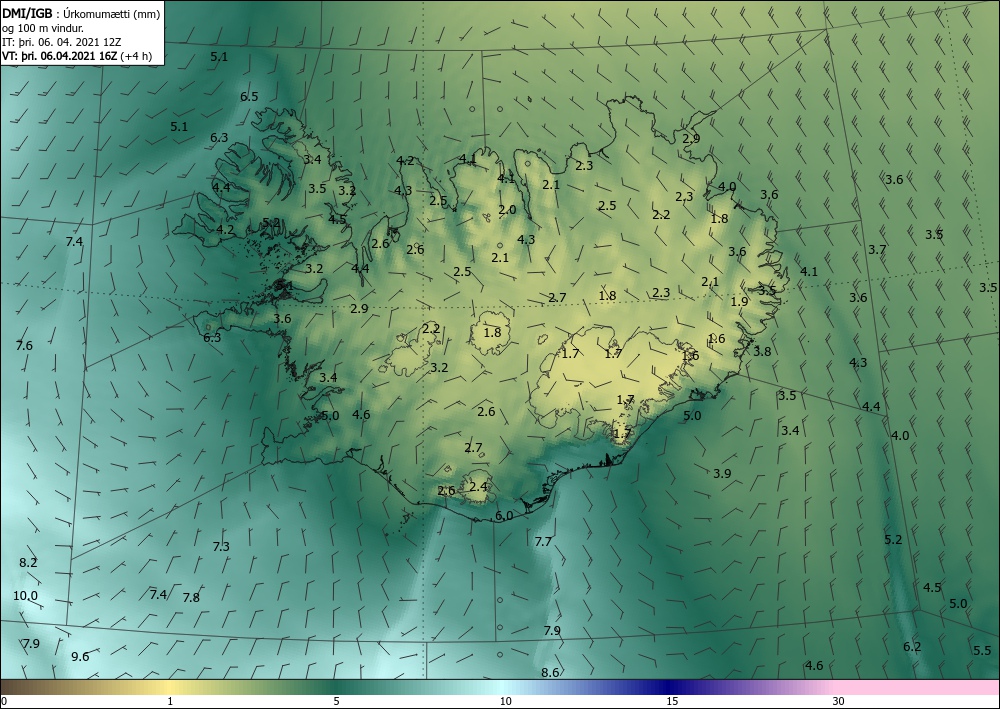Click the 3.9 value on the map

coord(722,473)
